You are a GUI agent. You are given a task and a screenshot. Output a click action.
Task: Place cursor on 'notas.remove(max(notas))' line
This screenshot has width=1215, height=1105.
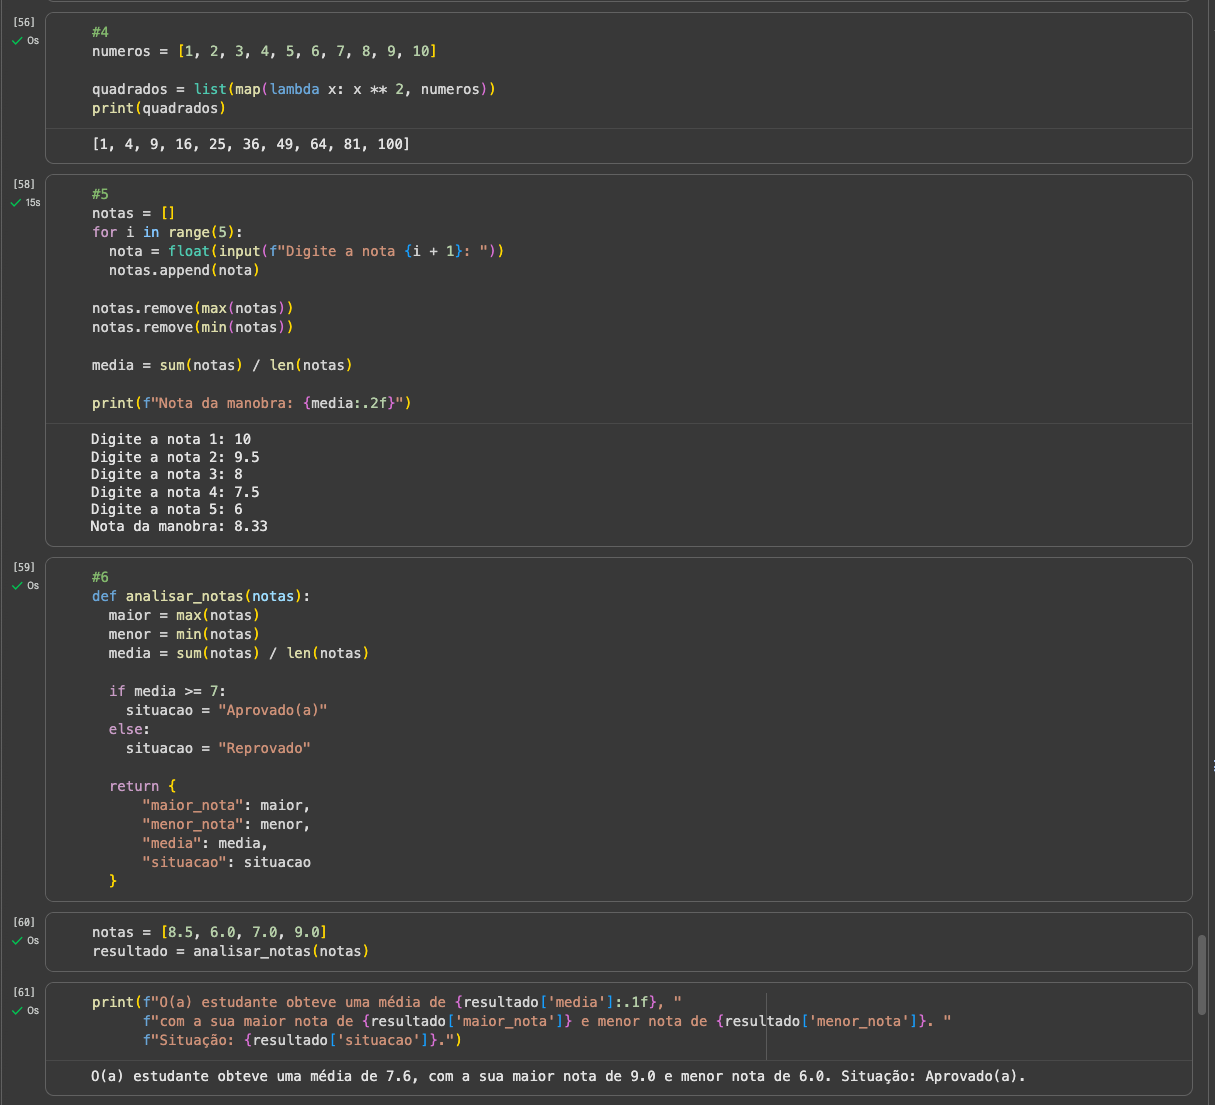[x=192, y=308]
